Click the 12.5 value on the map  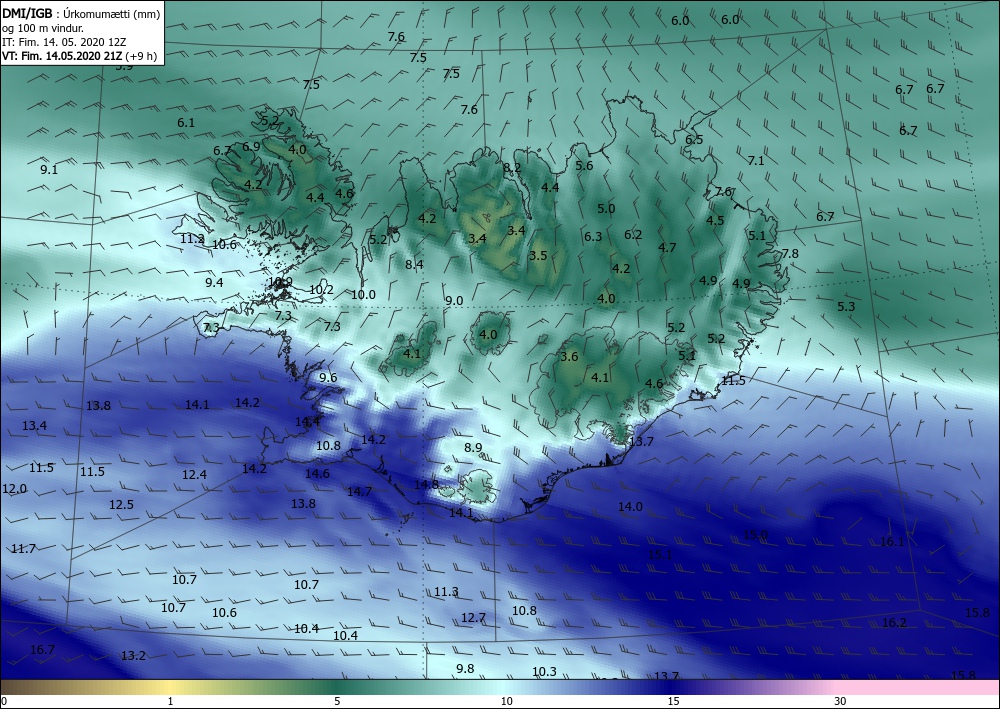(121, 505)
